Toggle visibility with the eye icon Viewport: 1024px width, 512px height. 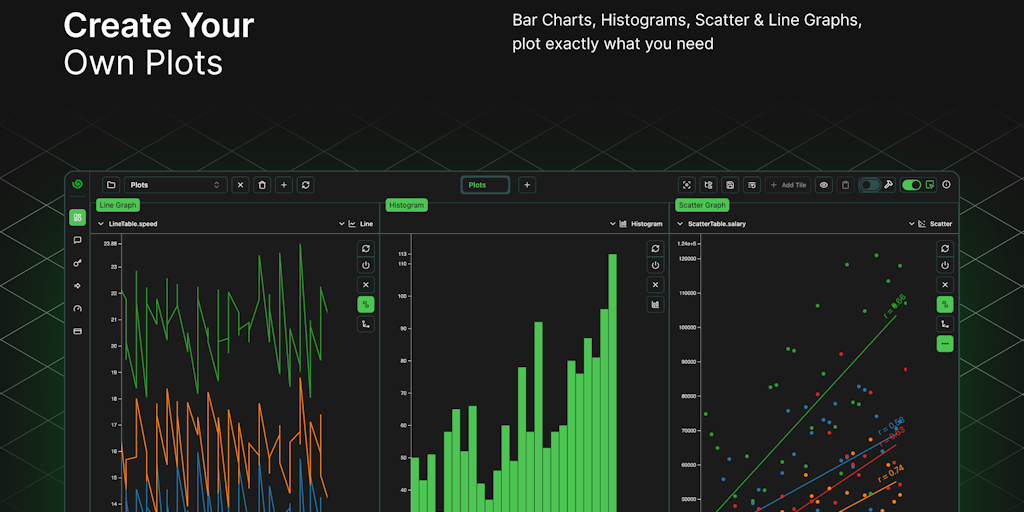[824, 185]
